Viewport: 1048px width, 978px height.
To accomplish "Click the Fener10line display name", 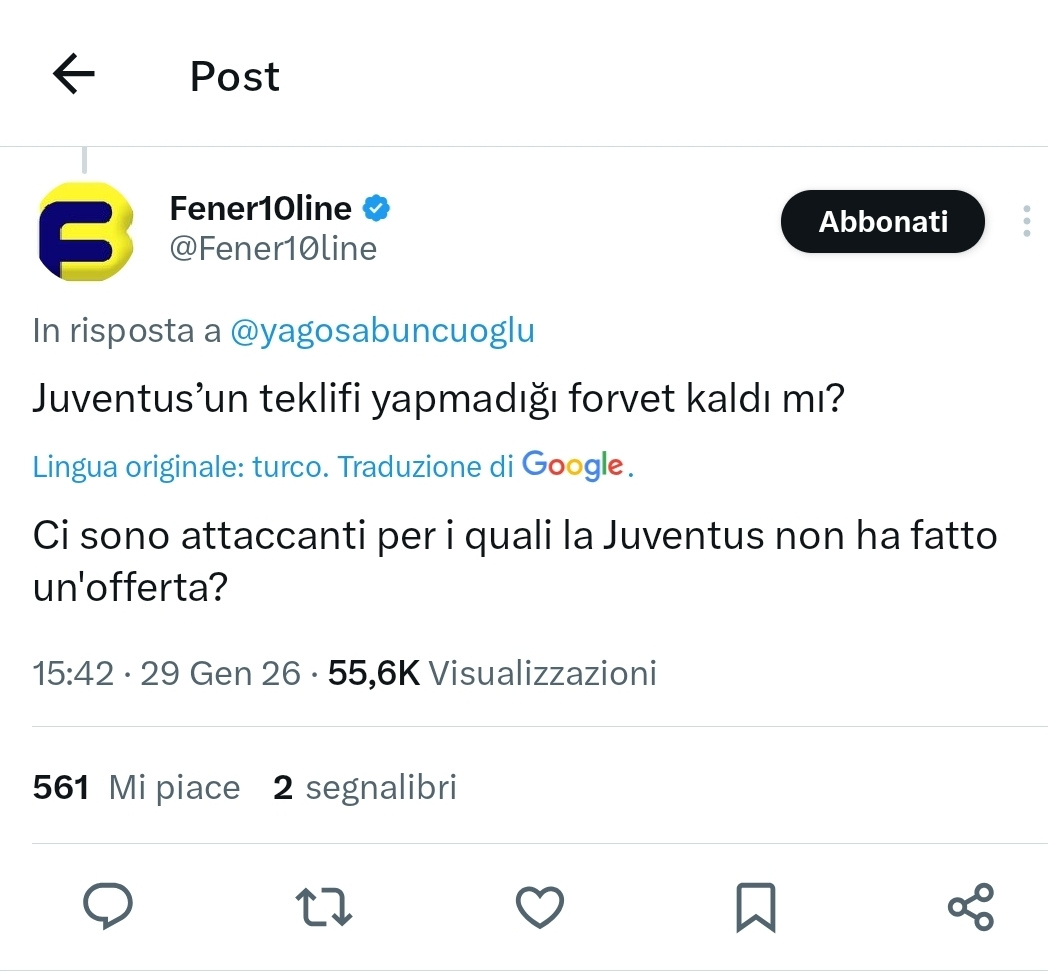I will point(261,209).
